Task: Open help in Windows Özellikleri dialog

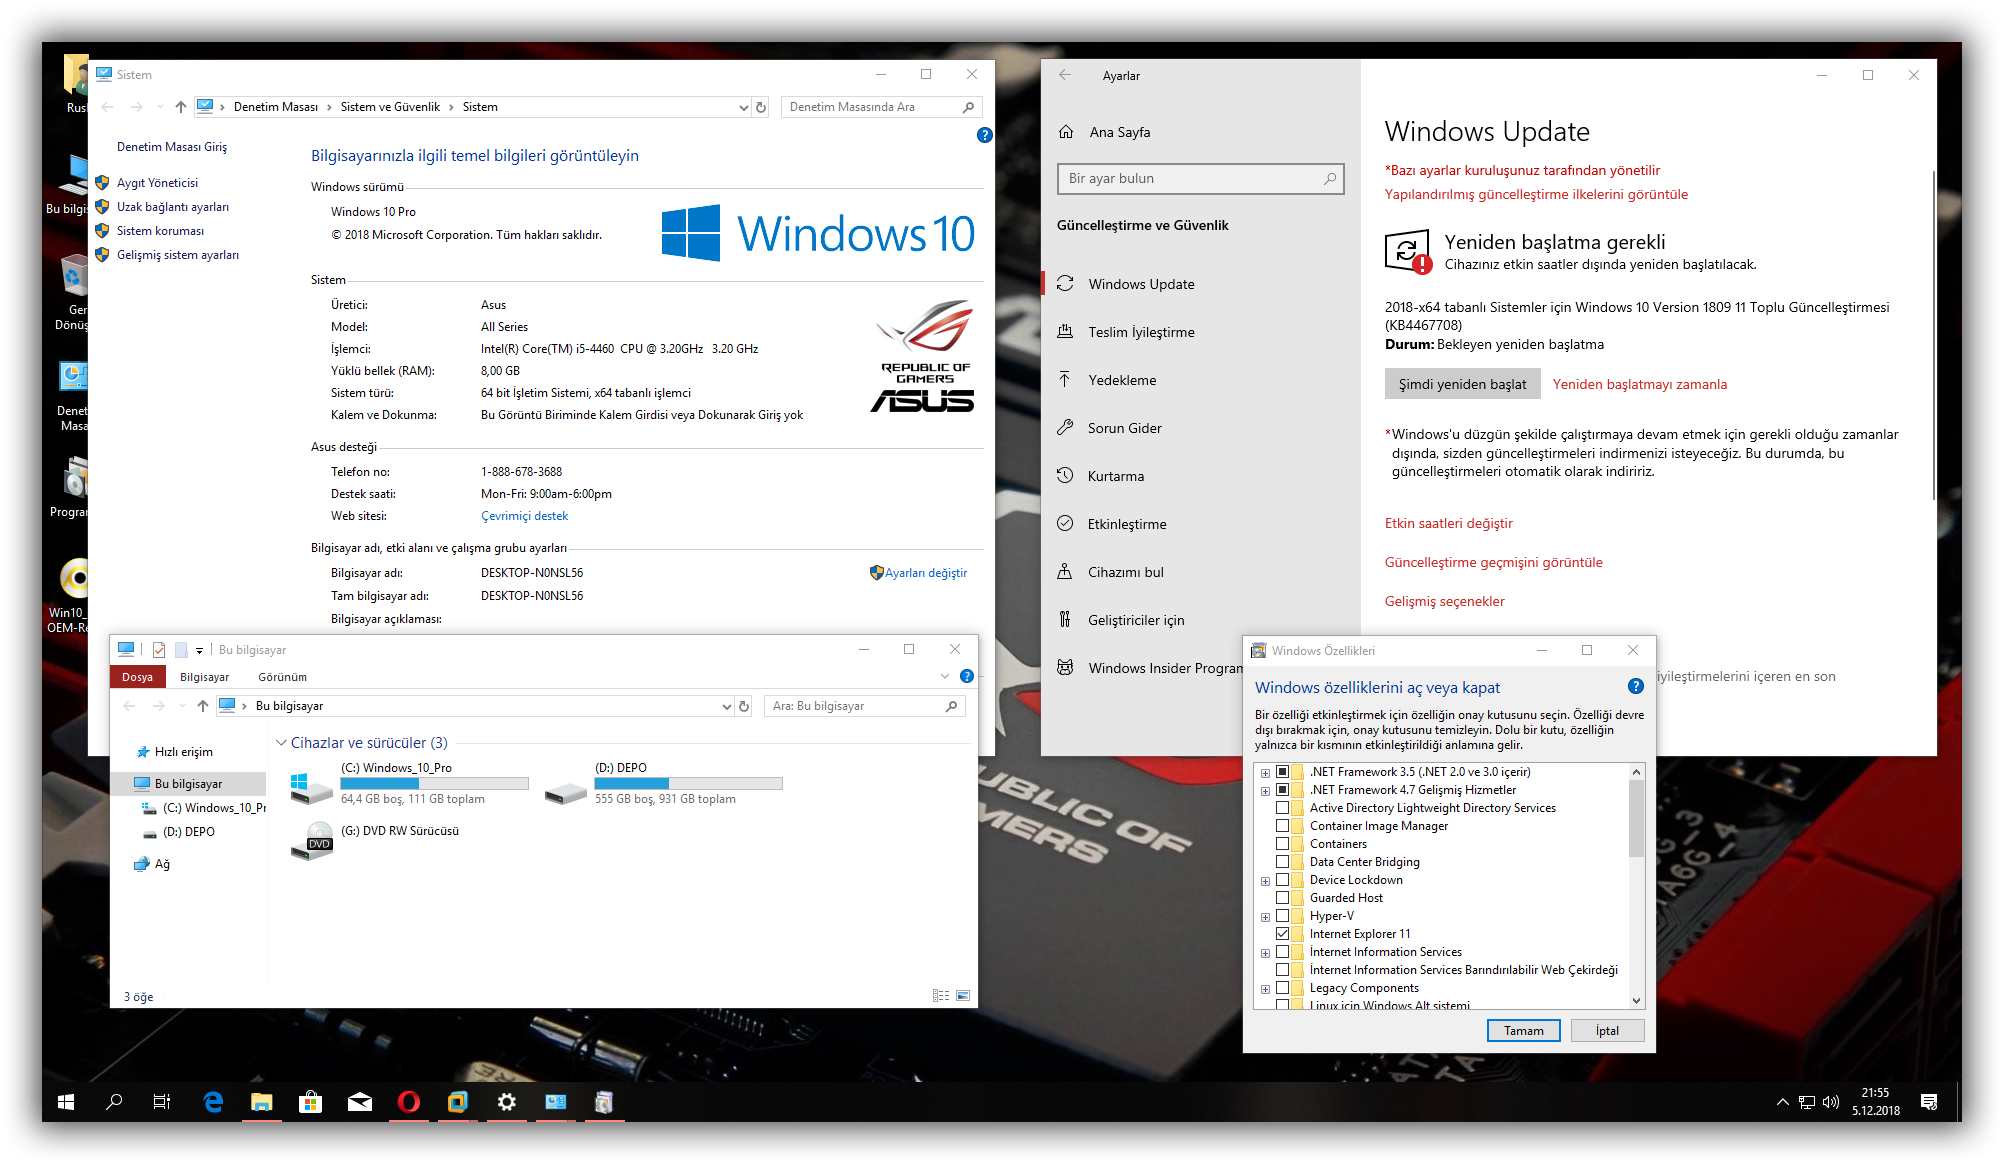Action: click(1636, 686)
